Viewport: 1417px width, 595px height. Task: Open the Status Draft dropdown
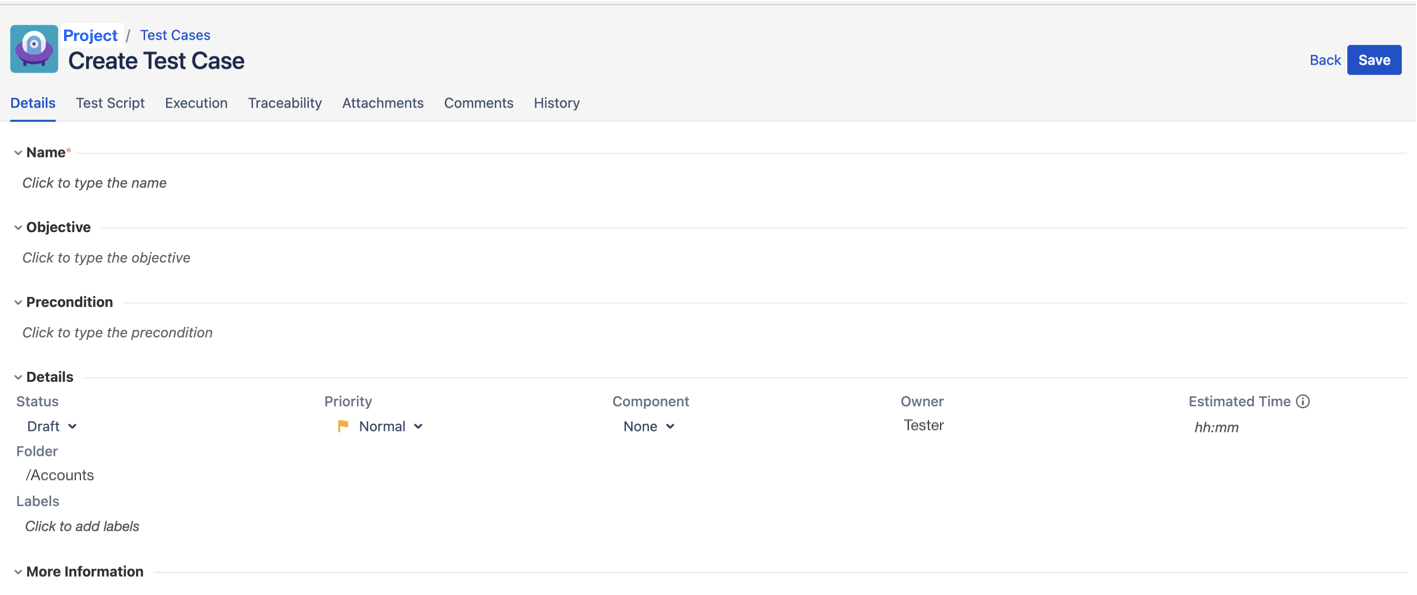52,426
